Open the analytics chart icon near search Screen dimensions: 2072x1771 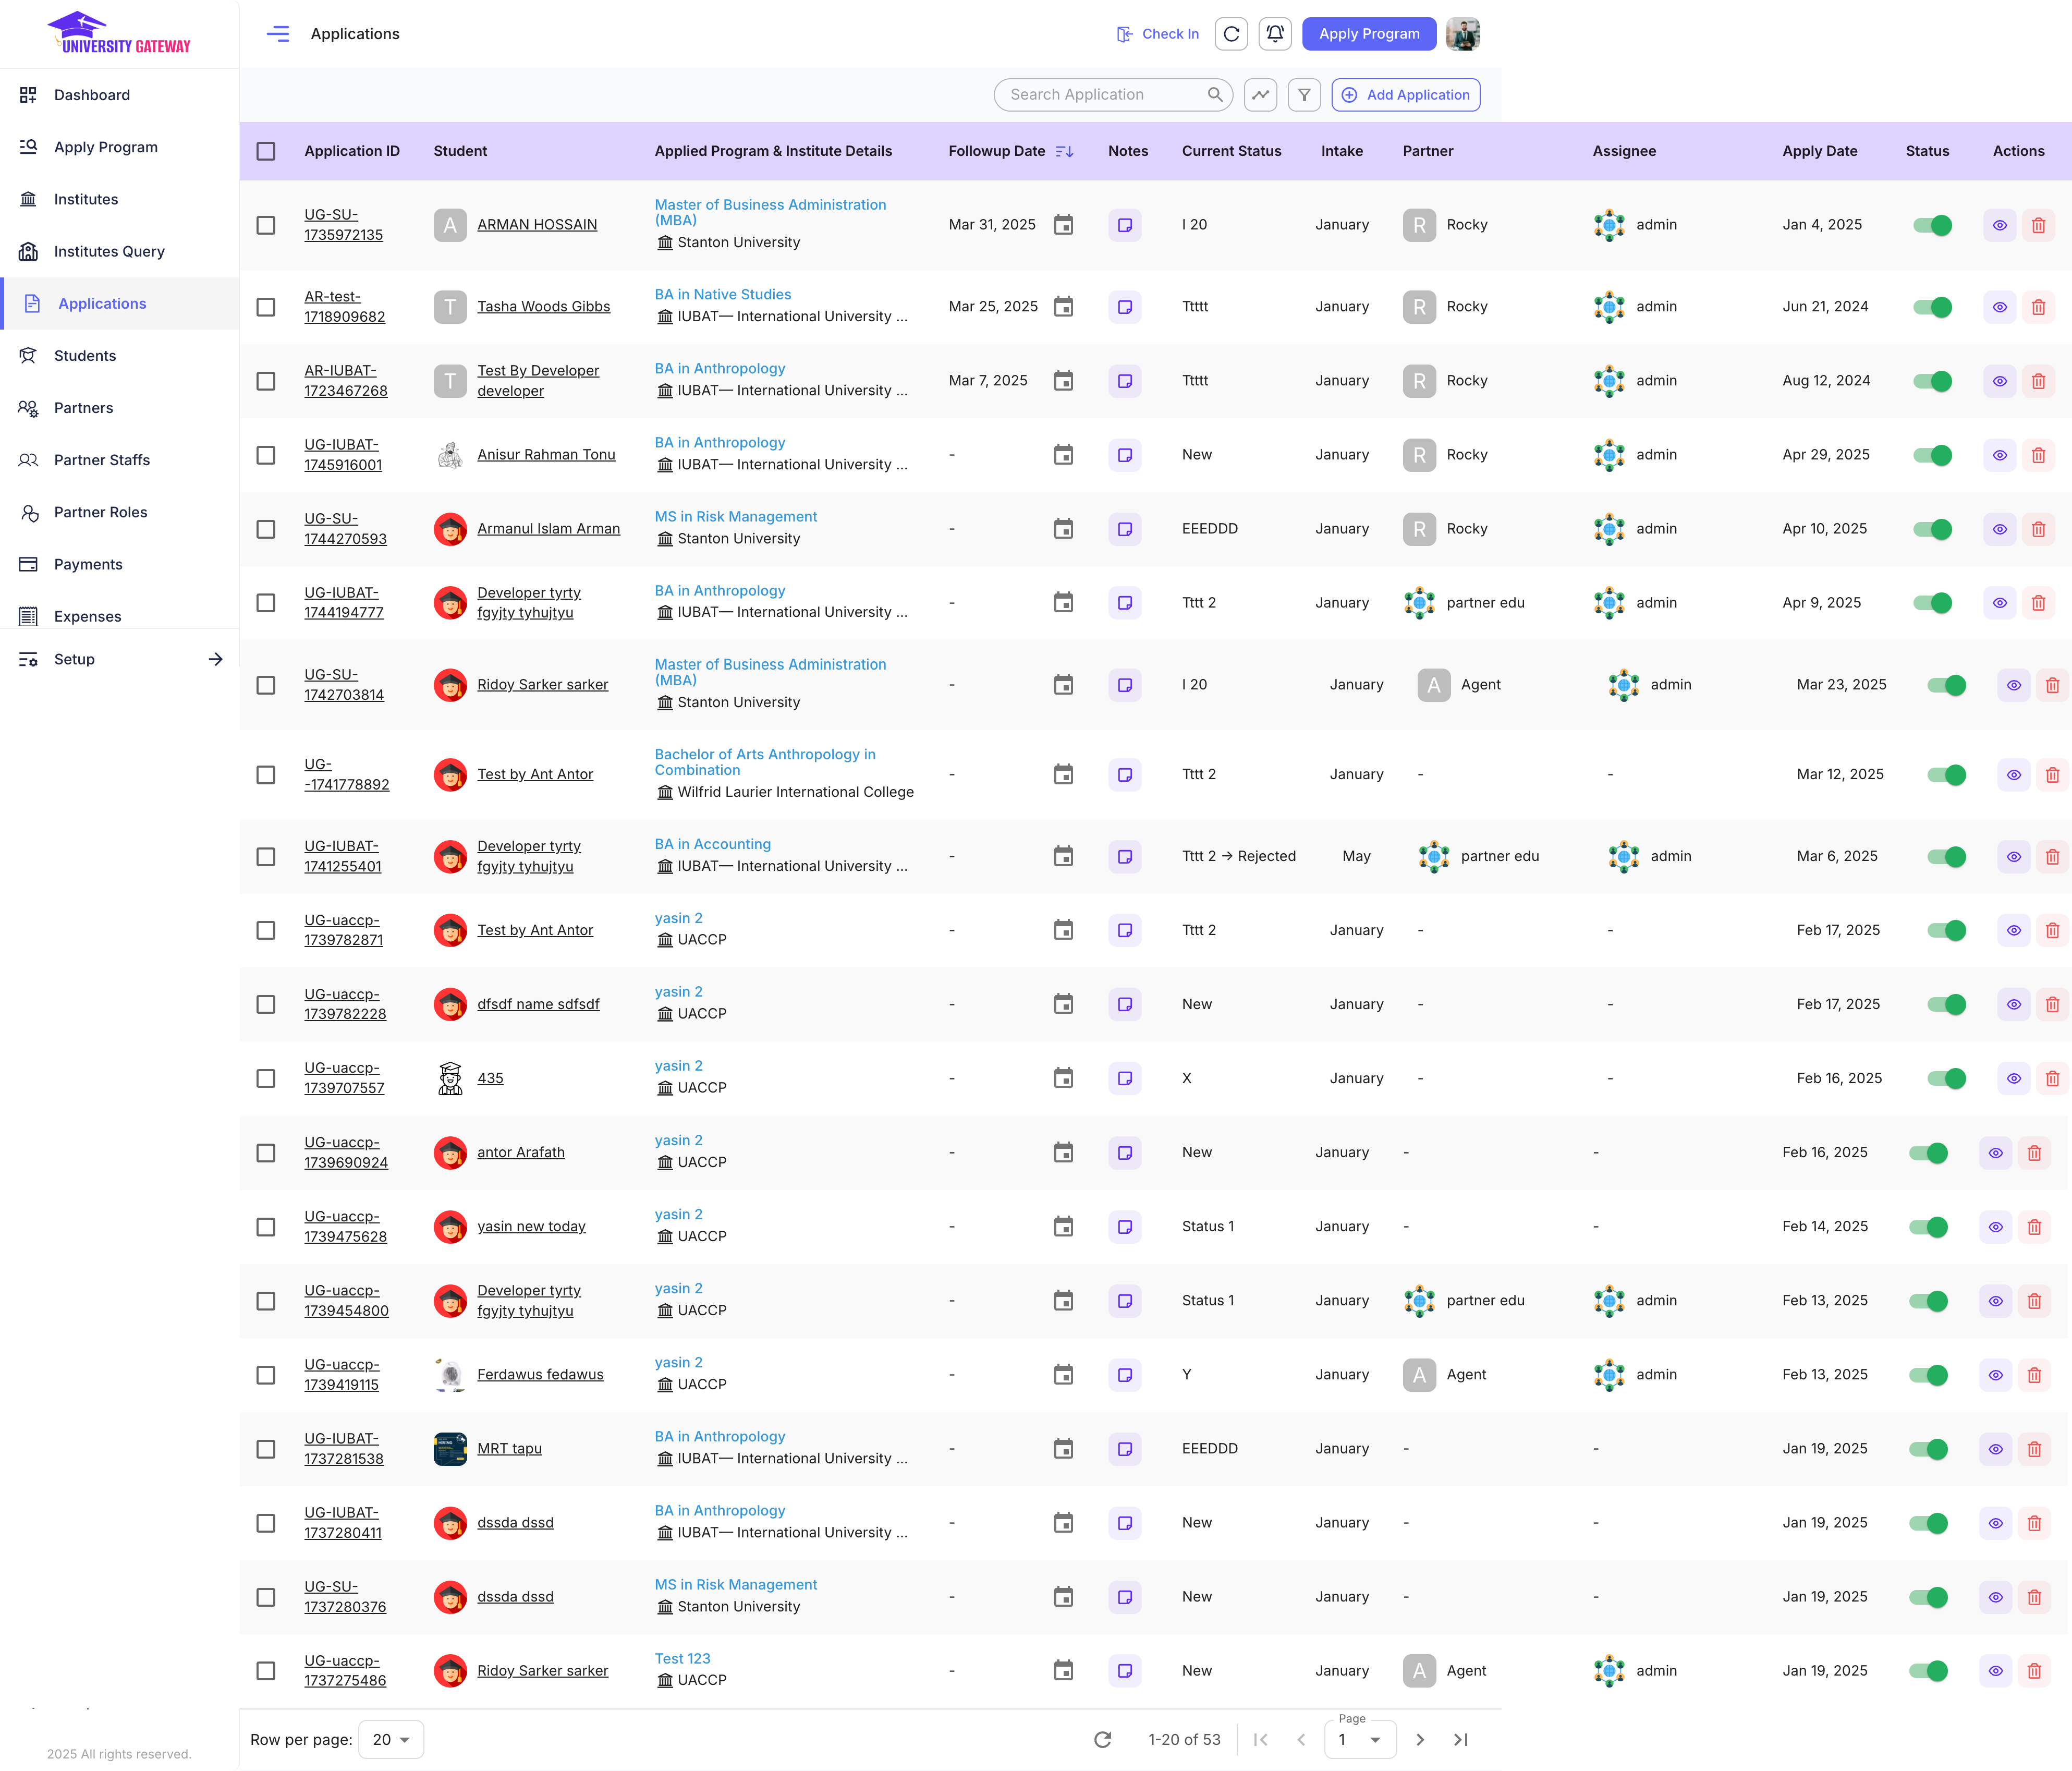pyautogui.click(x=1260, y=95)
